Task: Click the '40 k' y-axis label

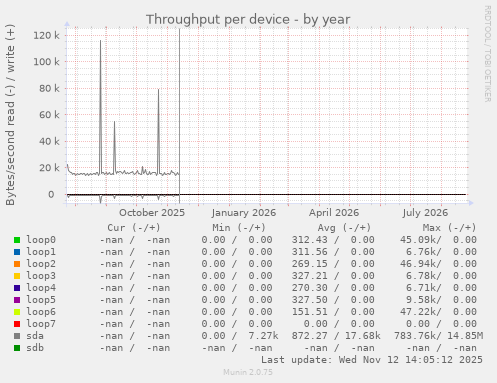Action: 49,141
